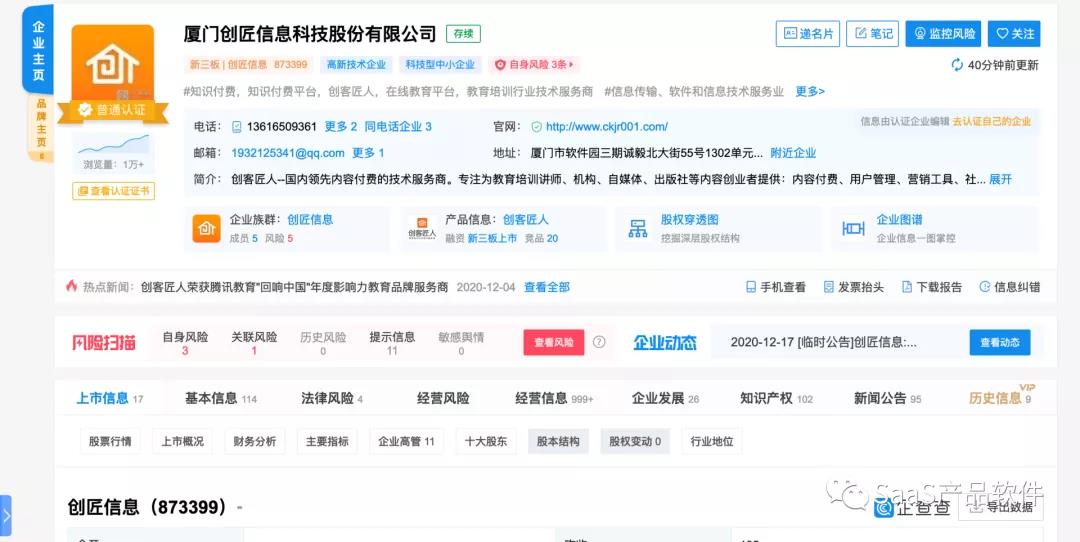This screenshot has height=542, width=1080.
Task: Expand the 自身风险 3条 risk tag
Action: [x=536, y=65]
